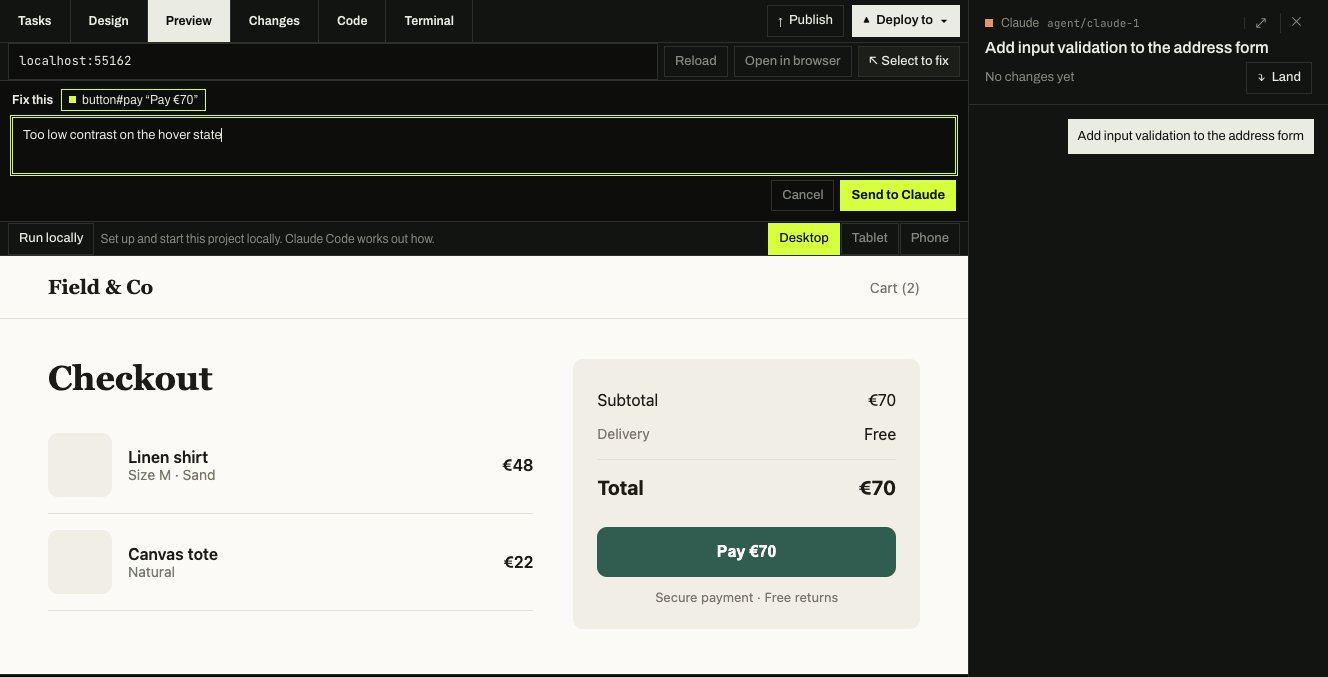Switch preview to Tablet viewport
The height and width of the screenshot is (677, 1328).
point(870,238)
